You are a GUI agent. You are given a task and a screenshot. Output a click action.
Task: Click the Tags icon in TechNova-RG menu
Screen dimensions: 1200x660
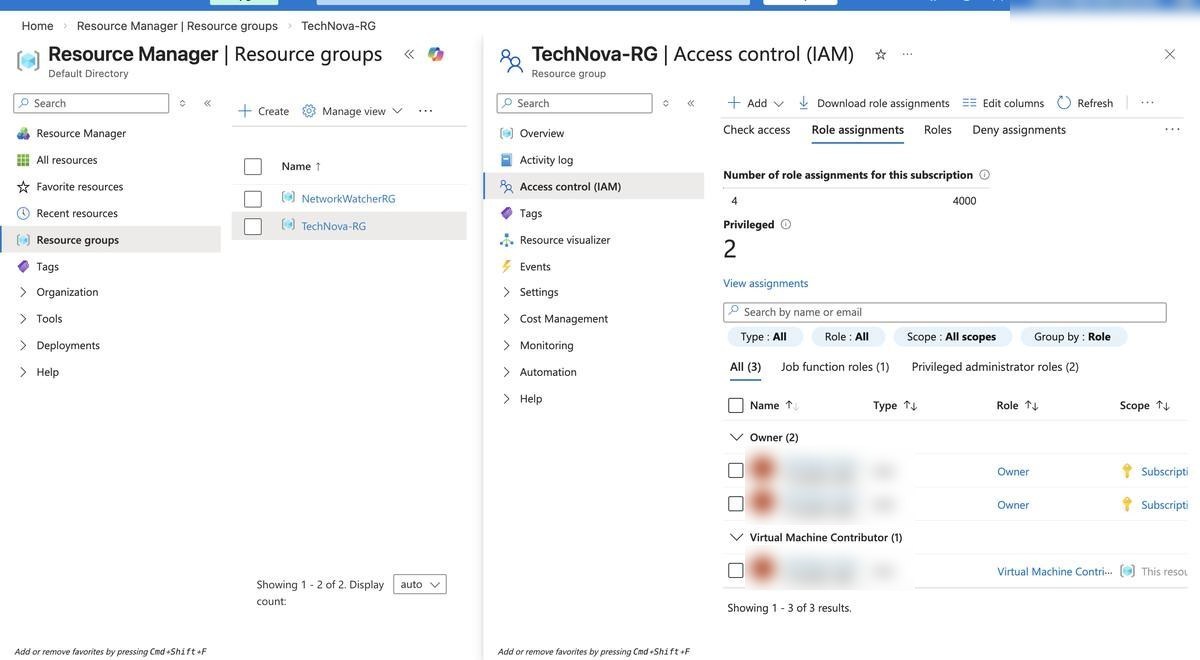click(506, 213)
